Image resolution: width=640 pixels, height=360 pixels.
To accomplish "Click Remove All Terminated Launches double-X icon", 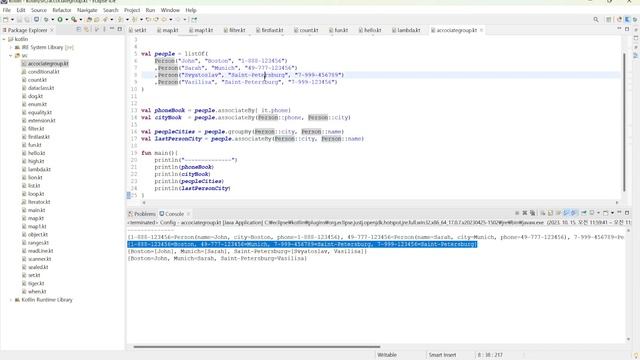I will pos(532,213).
